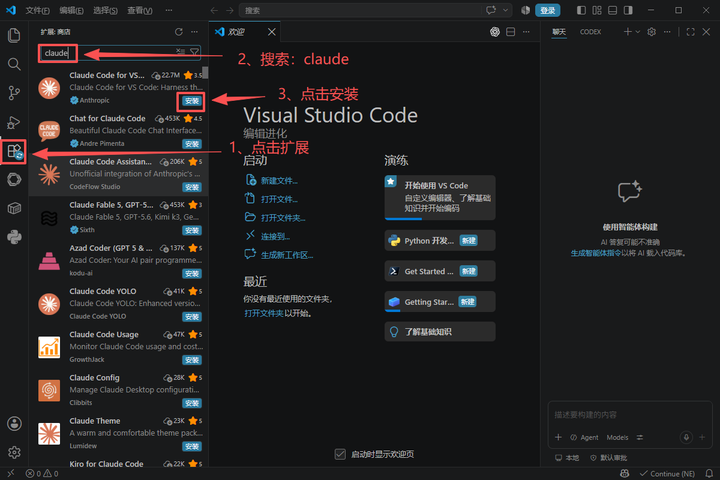720x480 pixels.
Task: Open the Explorer view in activity bar
Action: (14, 35)
